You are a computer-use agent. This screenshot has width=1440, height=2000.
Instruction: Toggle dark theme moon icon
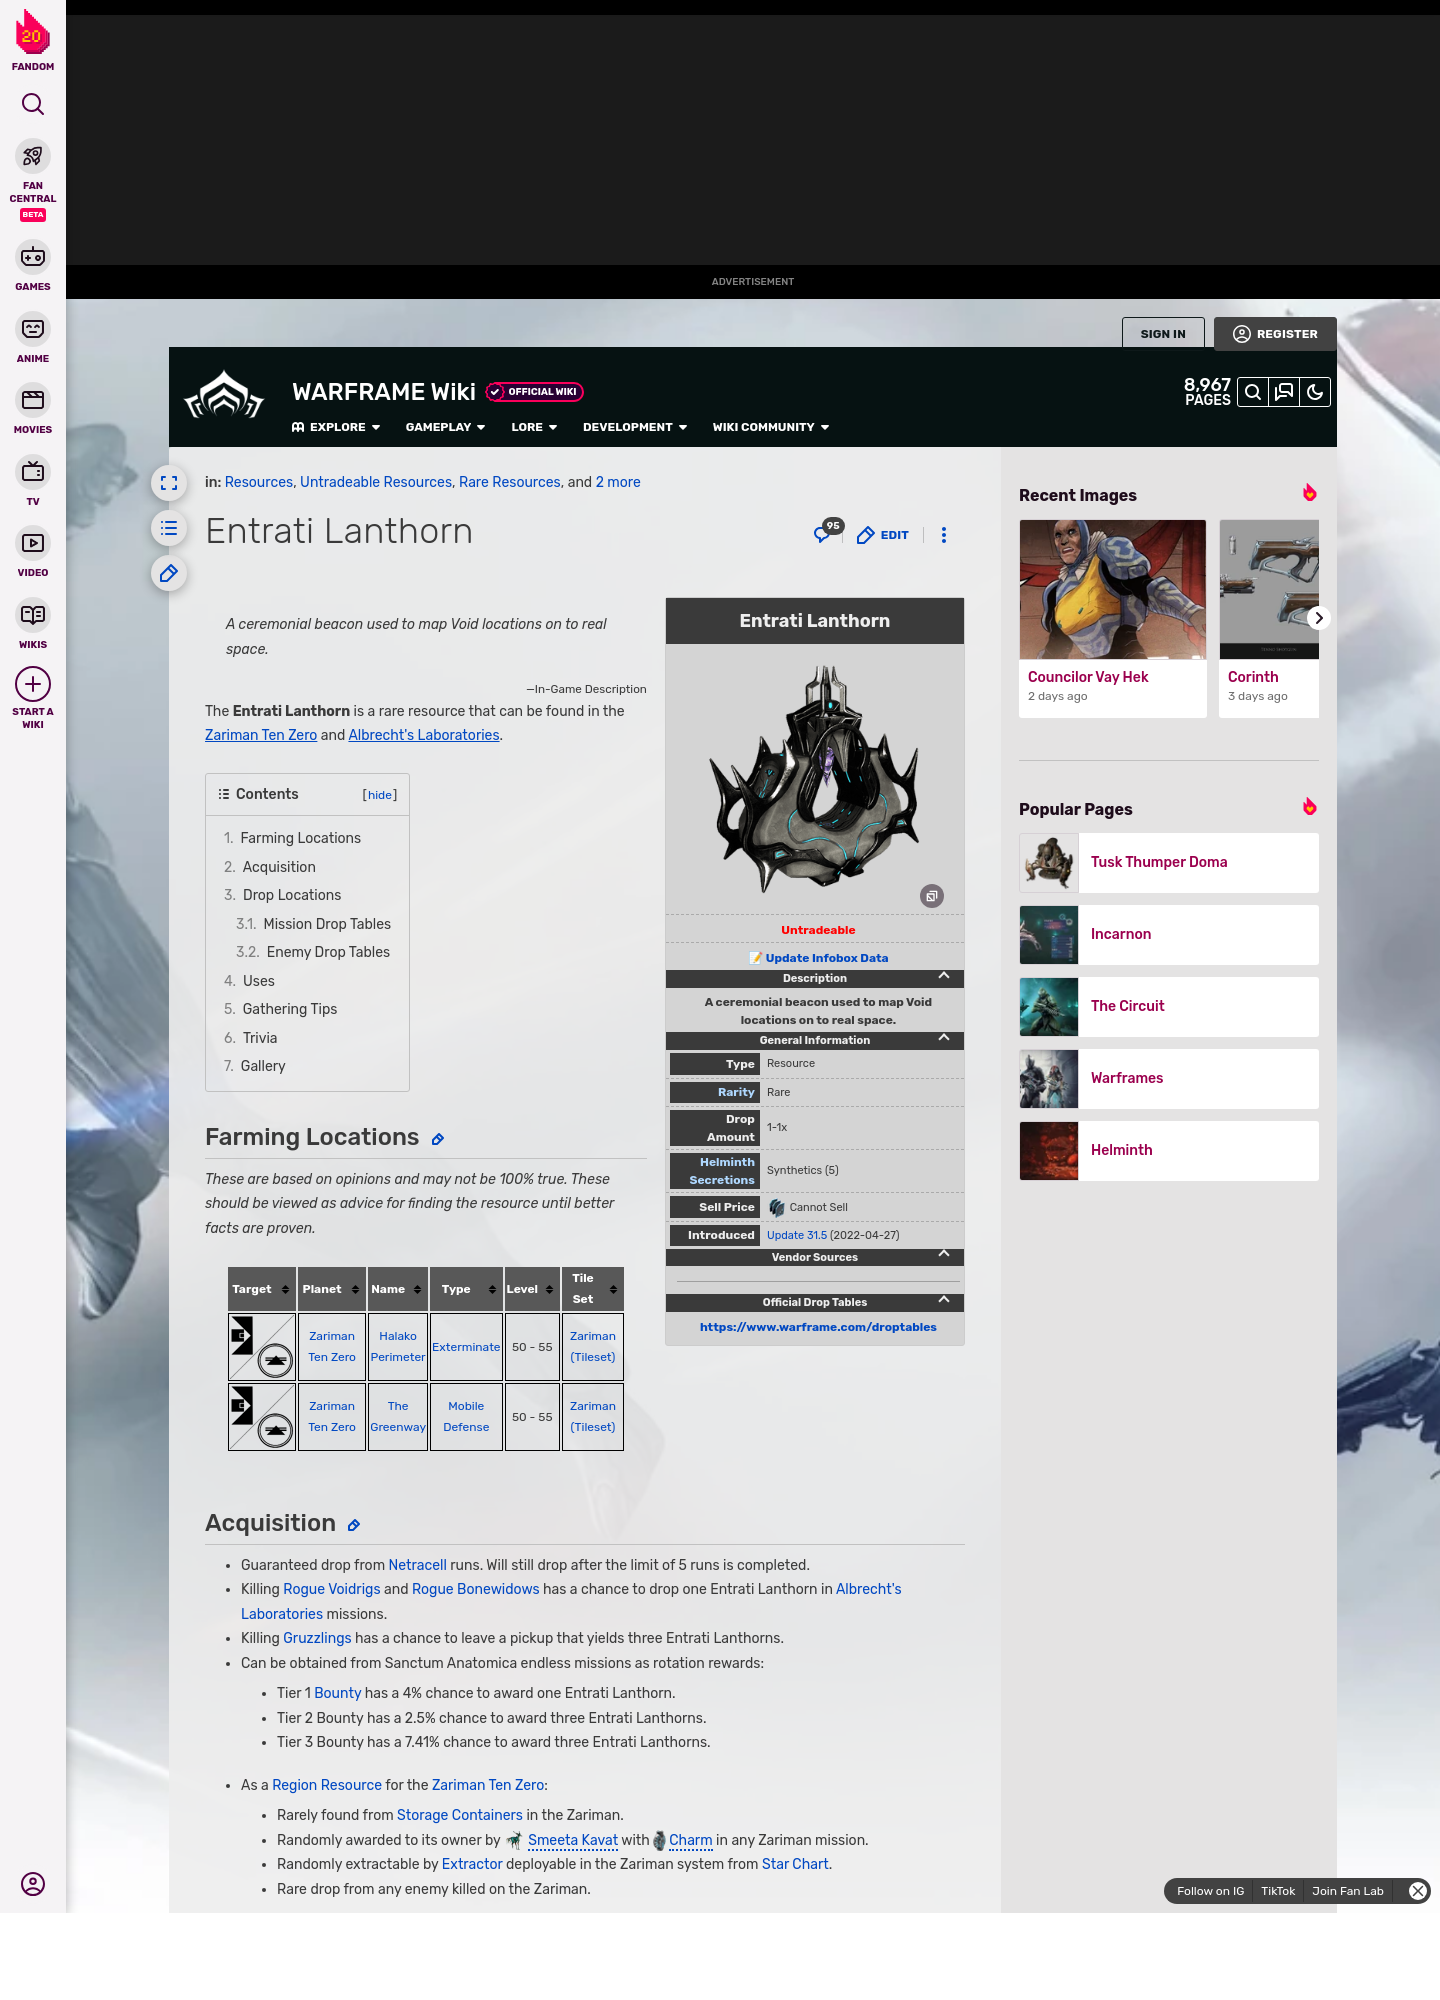click(x=1315, y=392)
